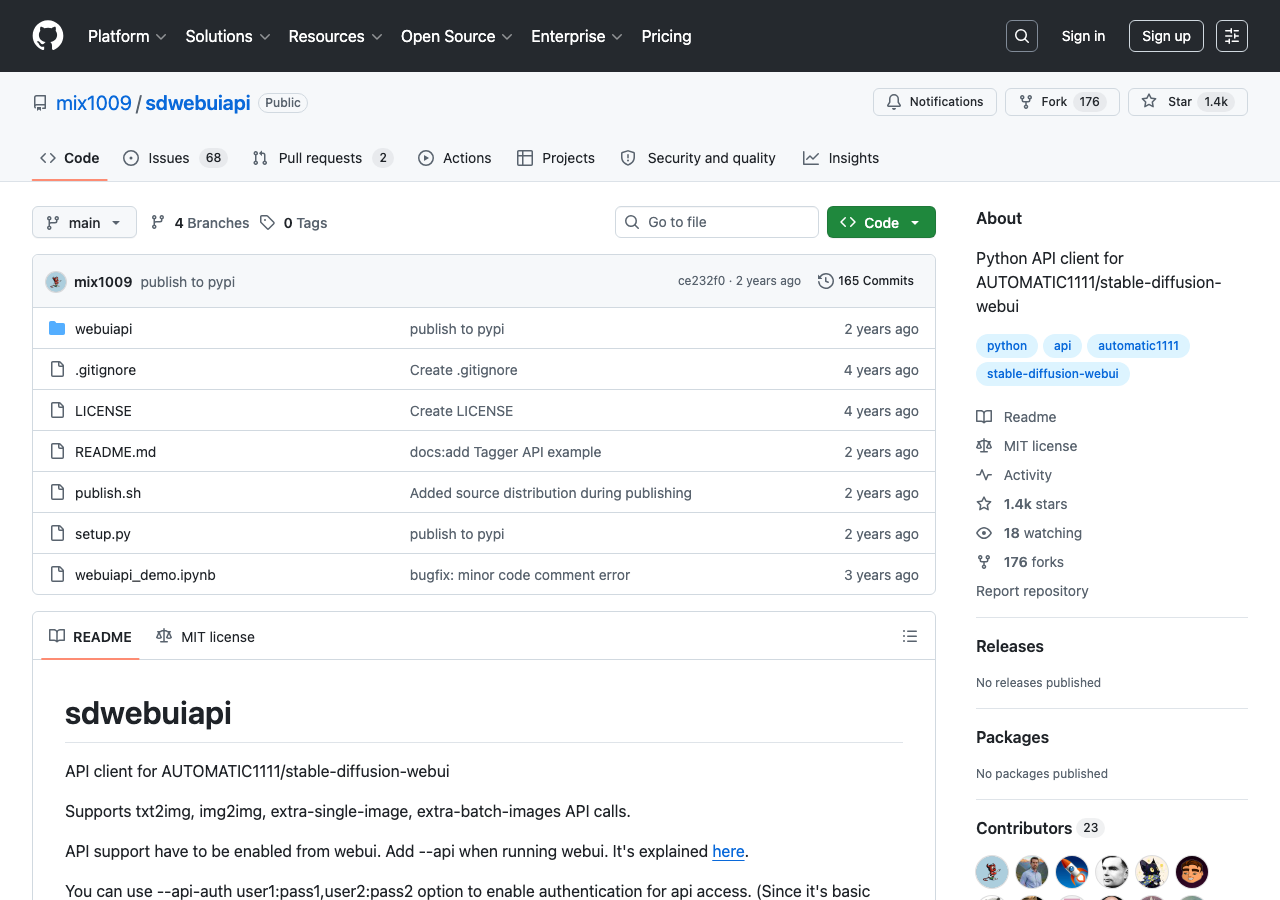Select the python topic tag
The height and width of the screenshot is (900, 1280).
1007,346
